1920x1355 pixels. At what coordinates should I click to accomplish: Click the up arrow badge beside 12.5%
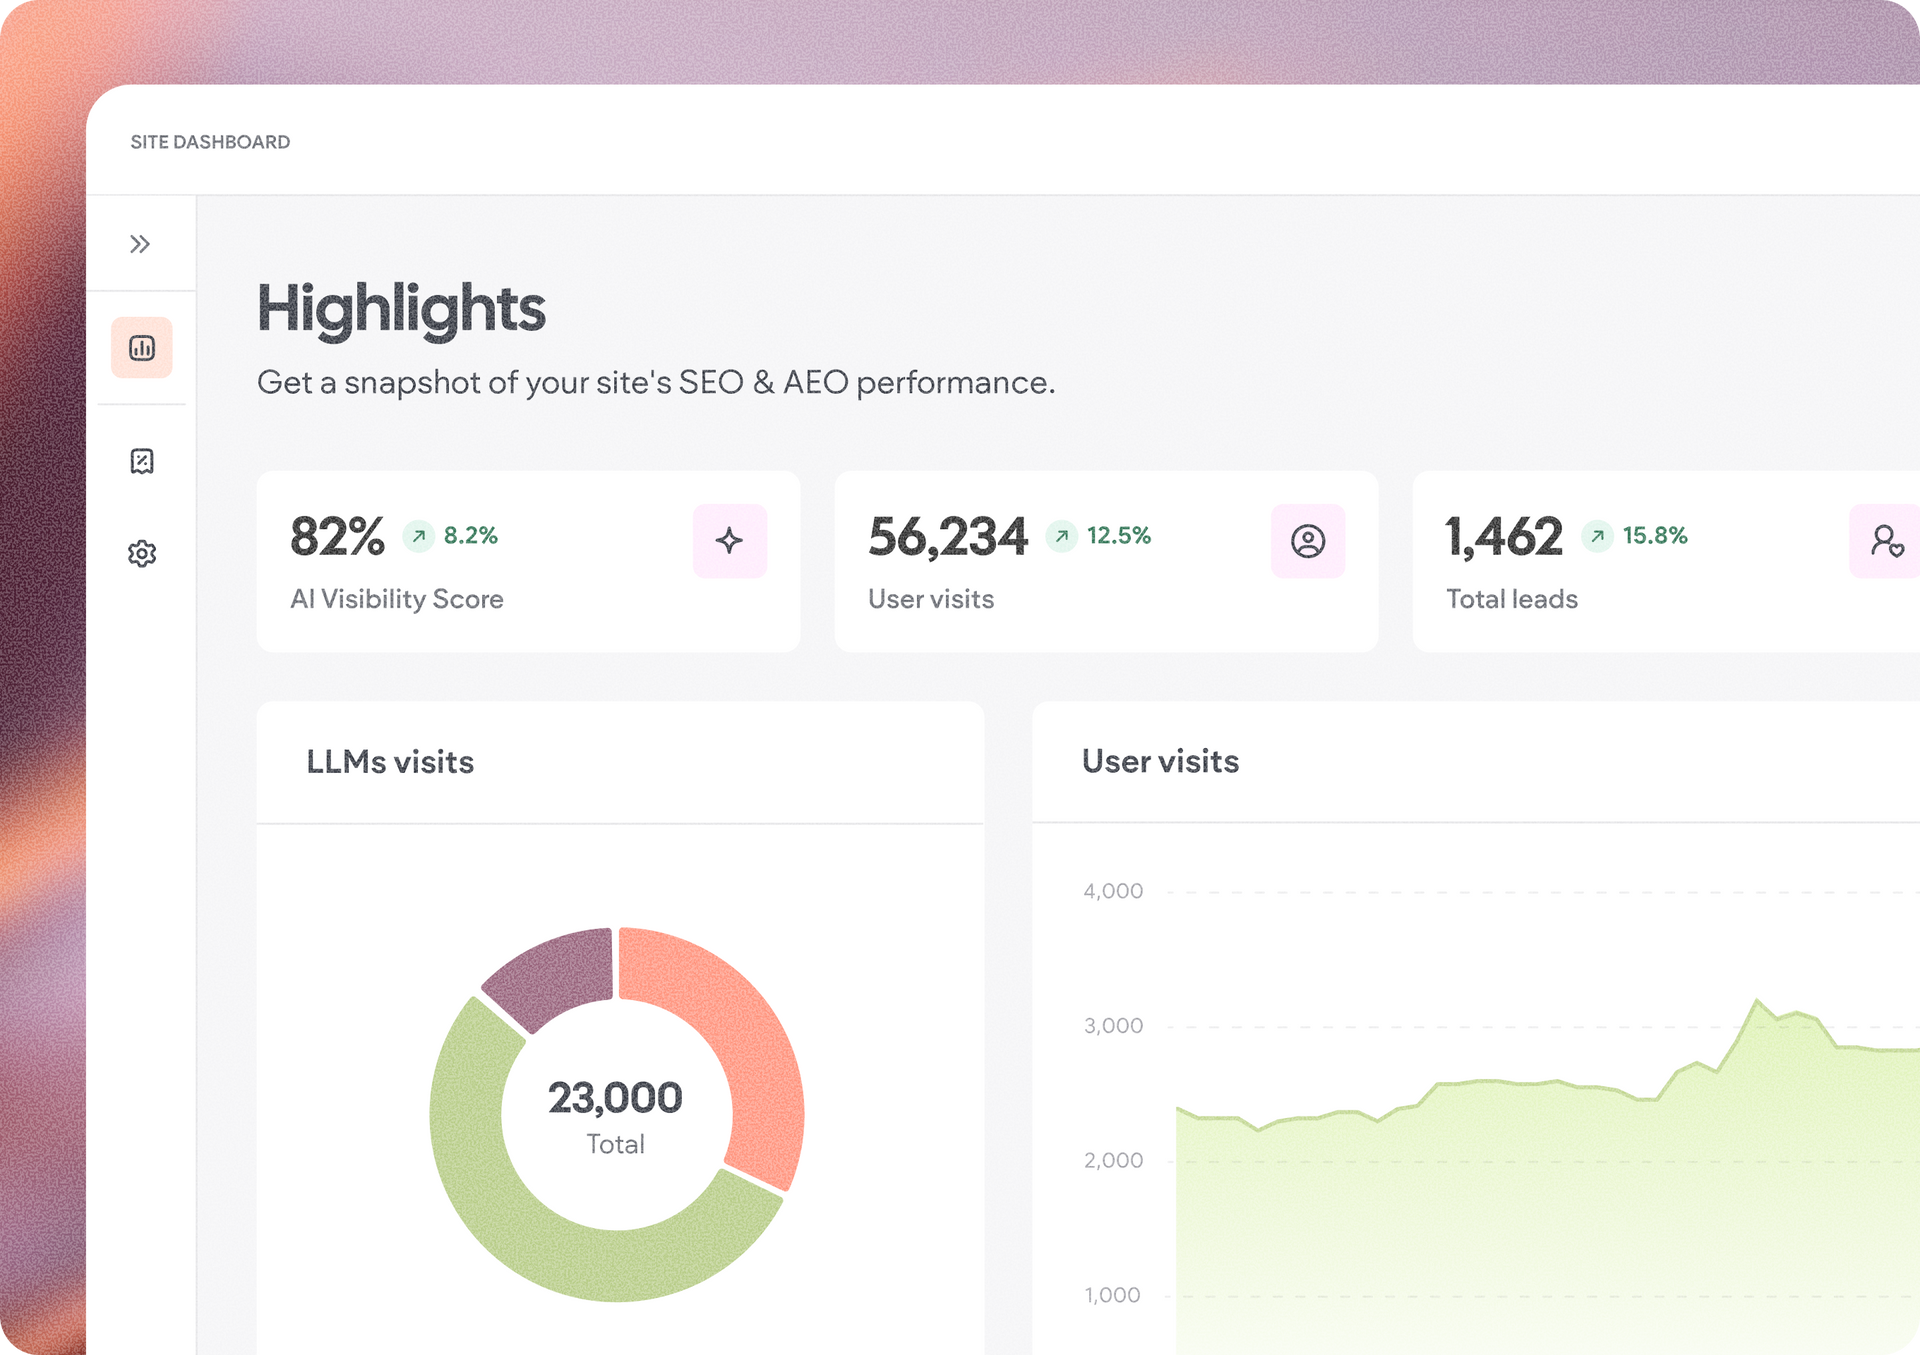coord(1062,536)
